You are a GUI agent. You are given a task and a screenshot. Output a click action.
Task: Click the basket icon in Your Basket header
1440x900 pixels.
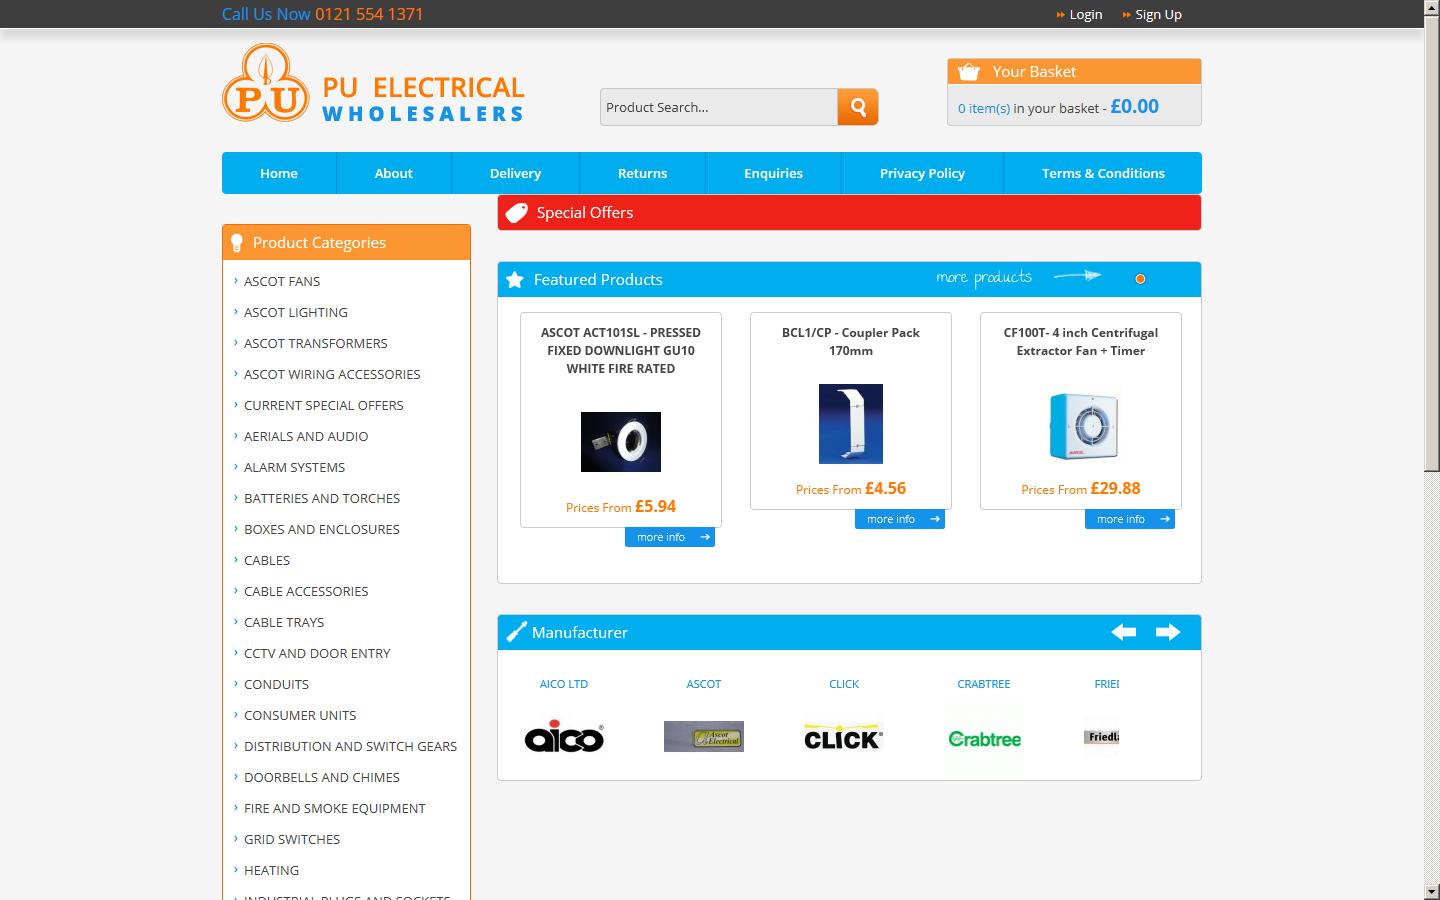(968, 70)
